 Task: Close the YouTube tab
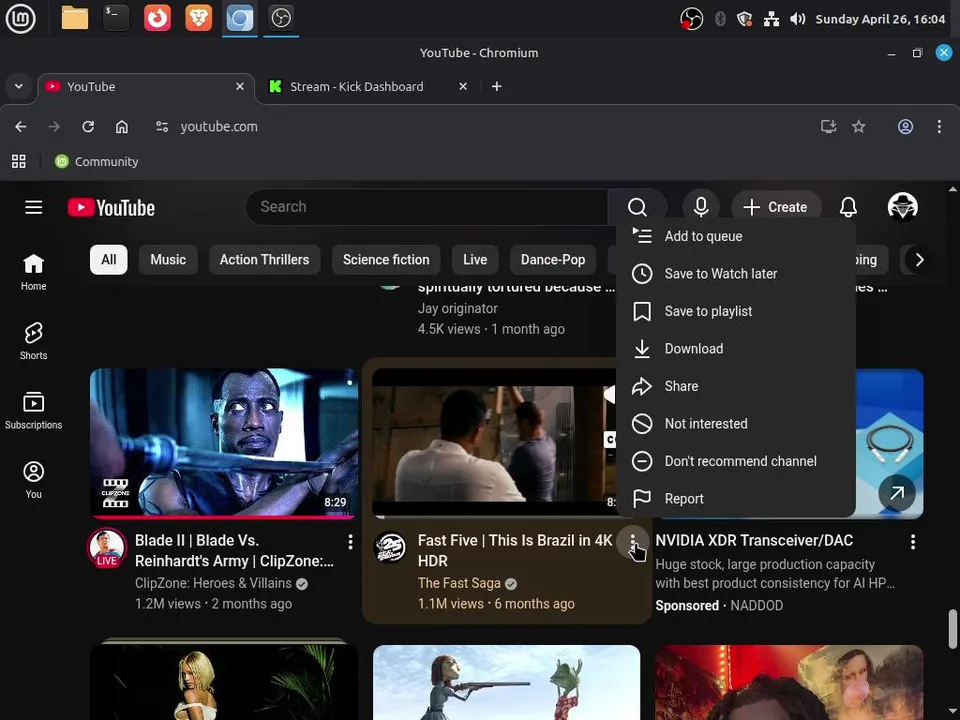point(240,86)
